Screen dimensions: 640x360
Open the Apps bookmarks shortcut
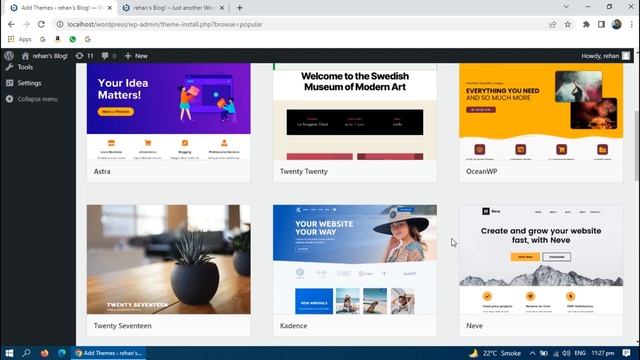click(x=20, y=39)
